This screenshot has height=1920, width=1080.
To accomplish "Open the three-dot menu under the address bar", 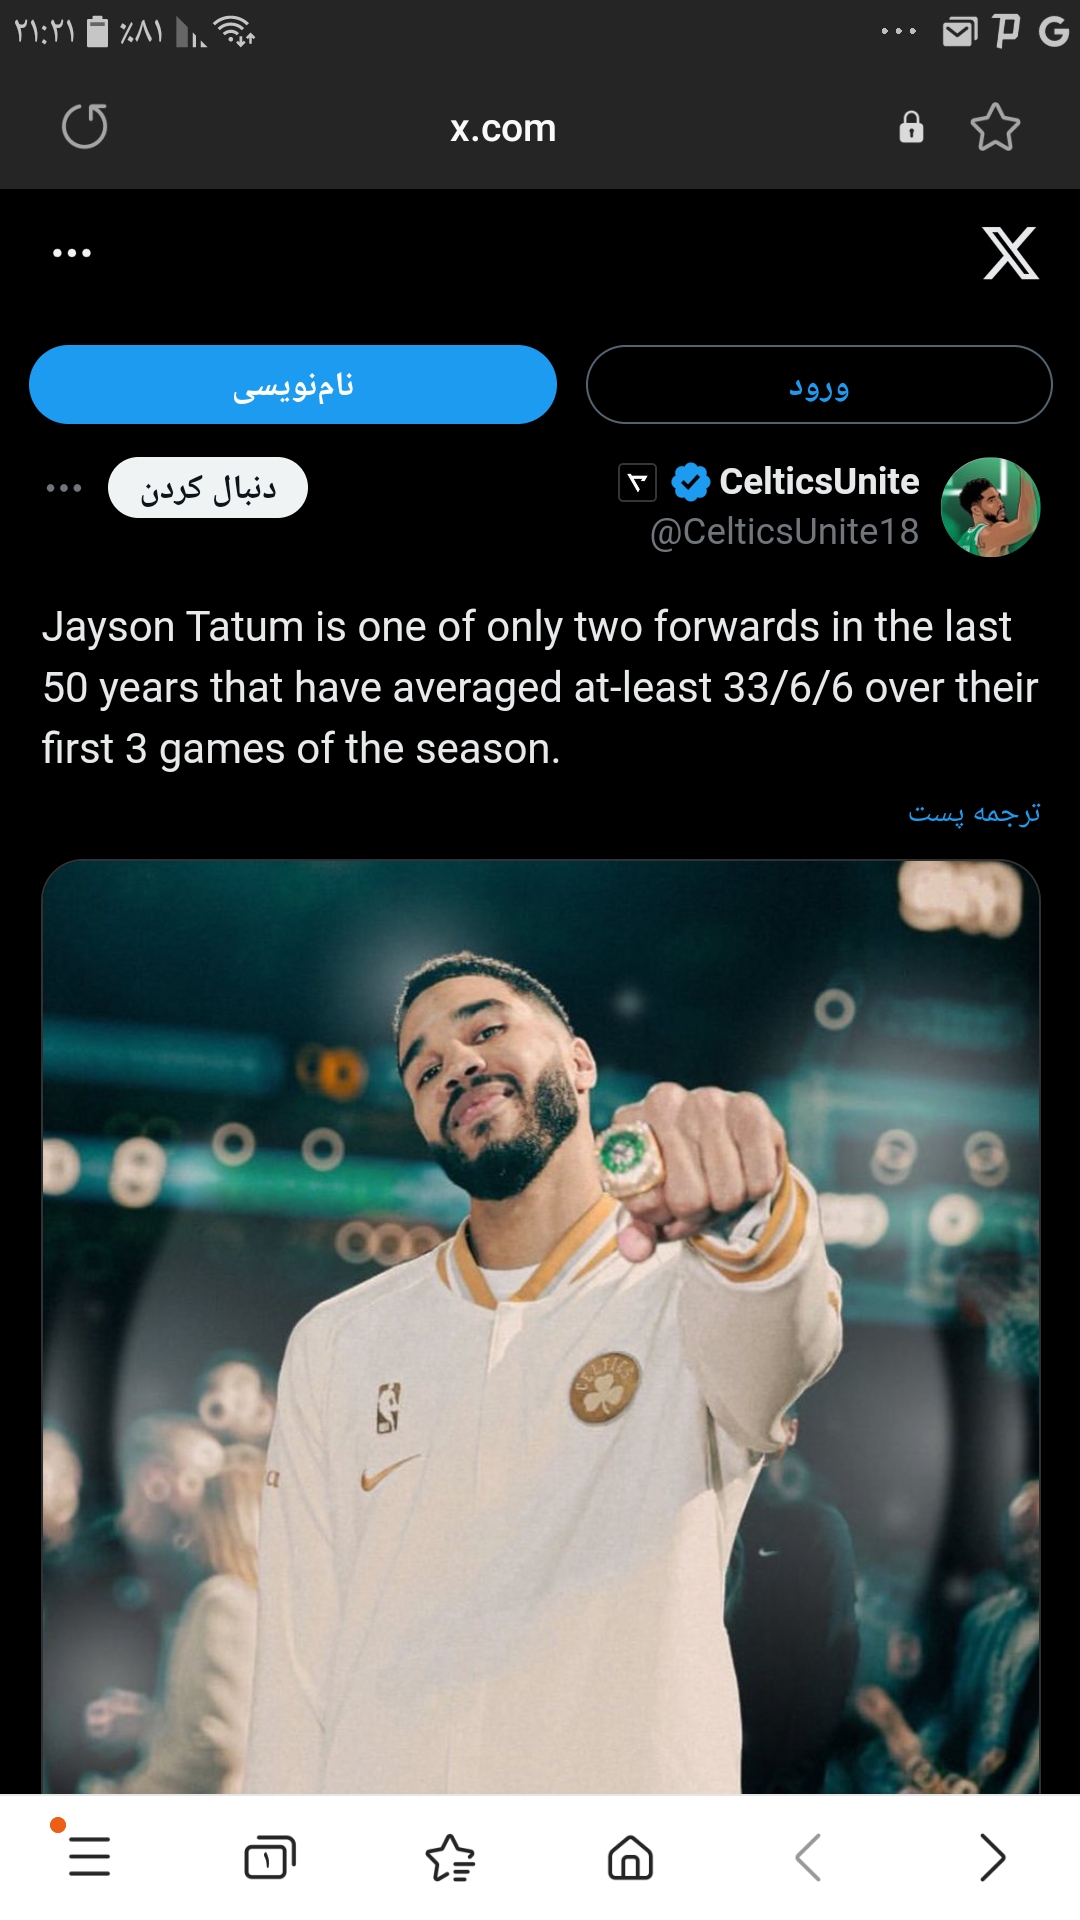I will click(x=72, y=253).
